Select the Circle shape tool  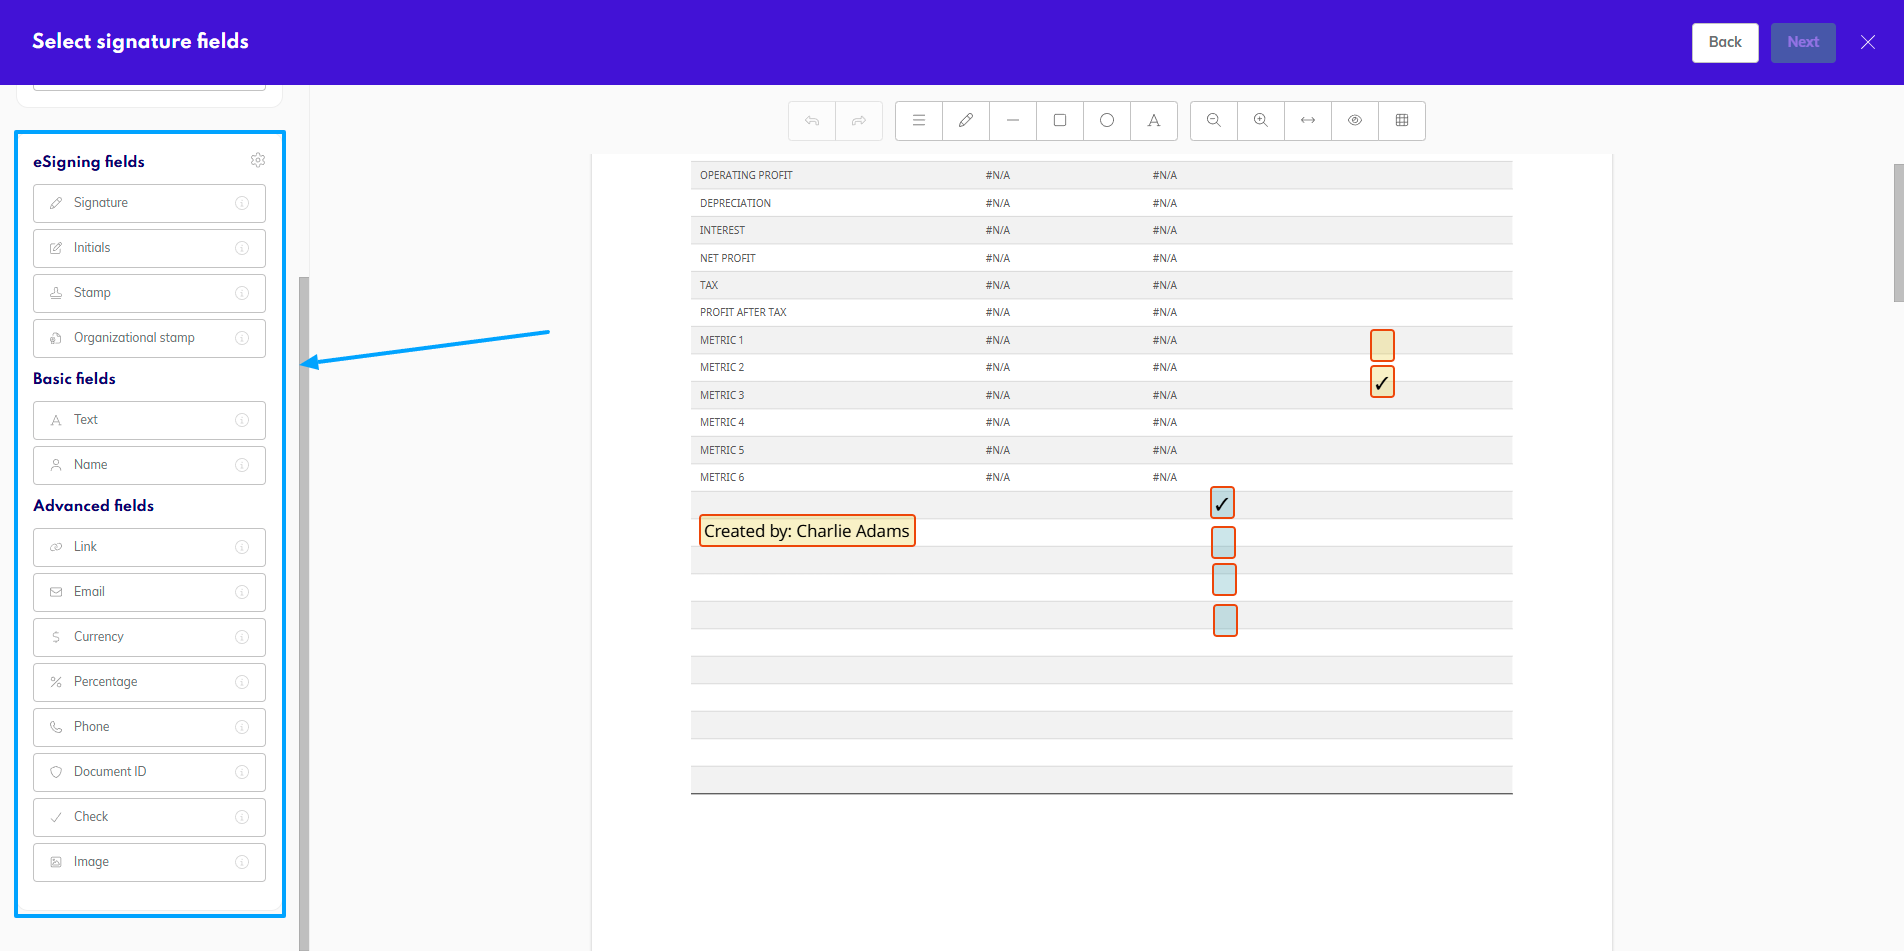tap(1106, 120)
